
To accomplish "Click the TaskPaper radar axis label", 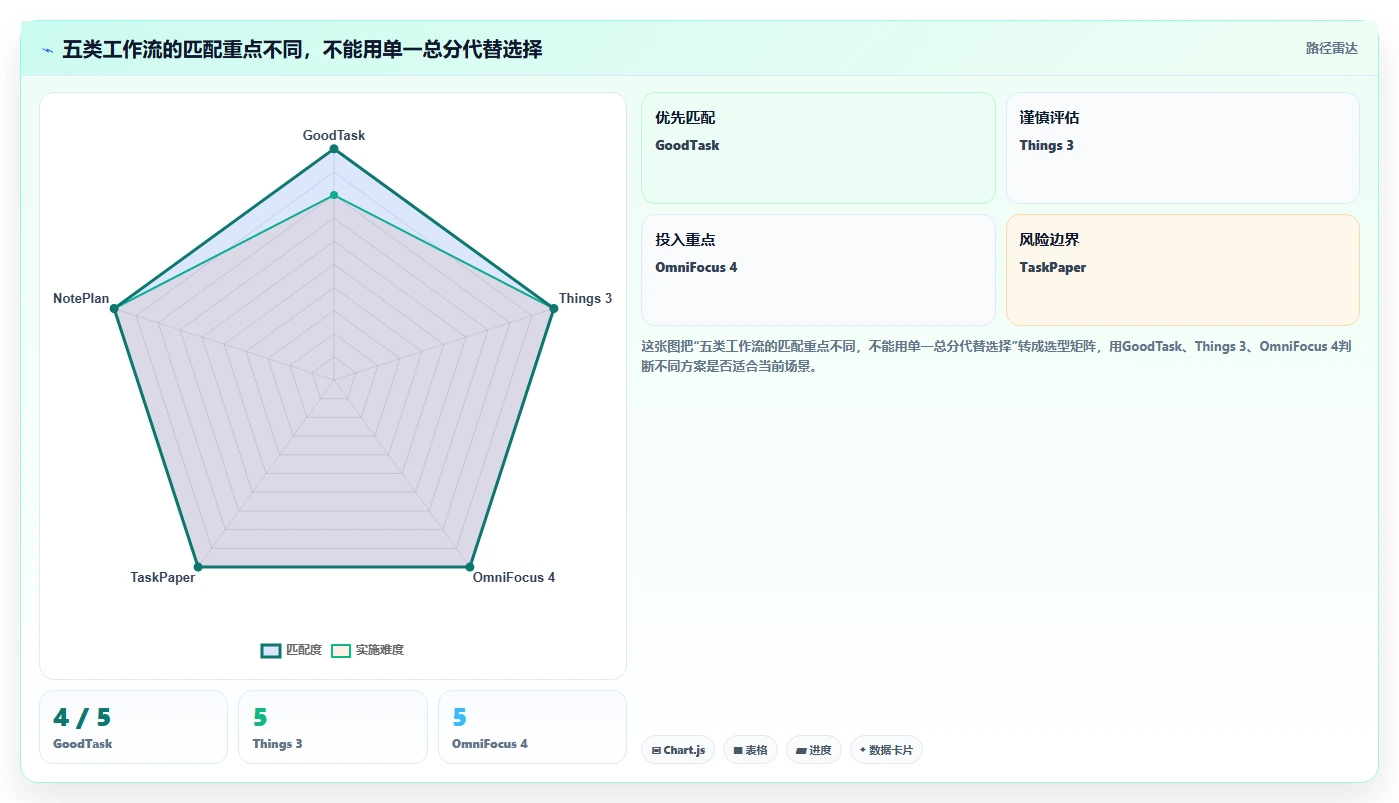I will (x=163, y=577).
